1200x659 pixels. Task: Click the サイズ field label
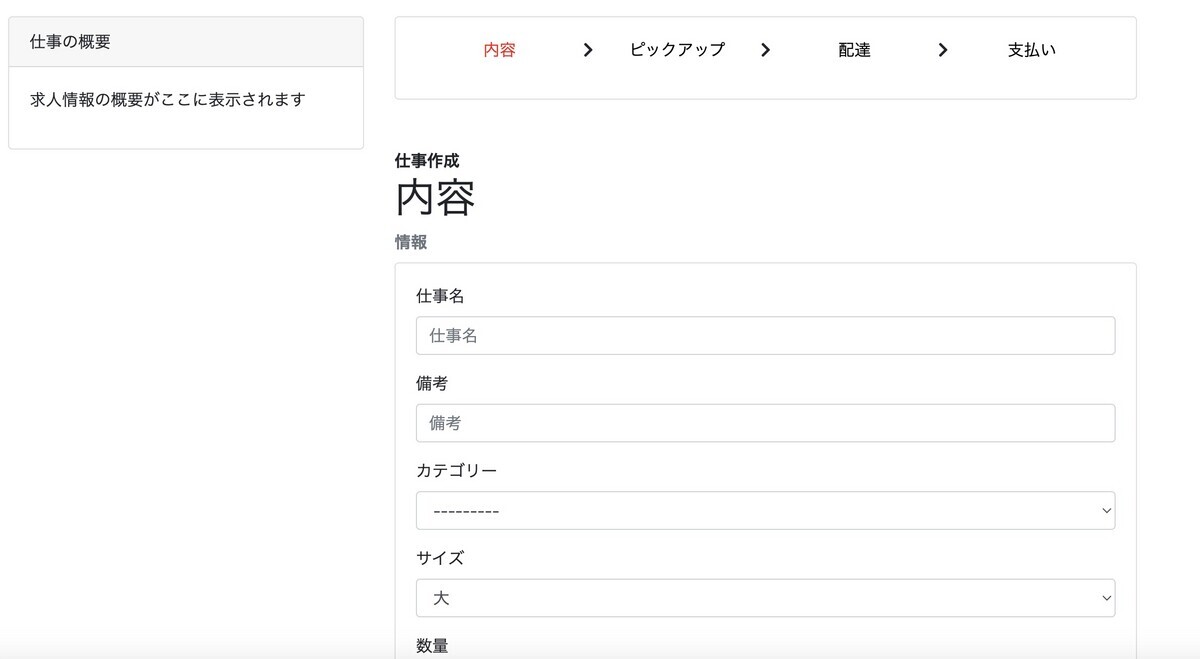[x=440, y=558]
